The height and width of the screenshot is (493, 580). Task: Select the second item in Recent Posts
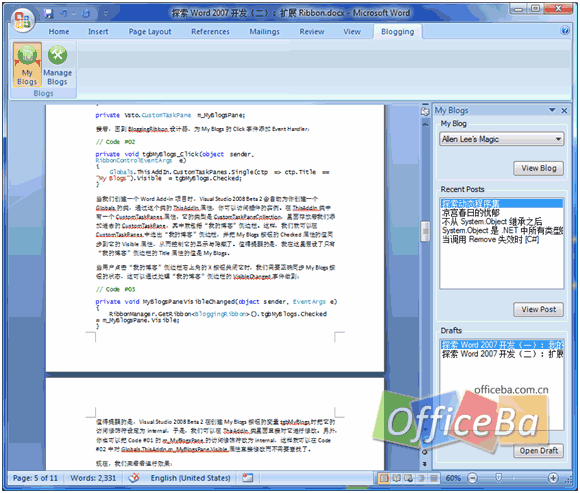click(x=502, y=213)
